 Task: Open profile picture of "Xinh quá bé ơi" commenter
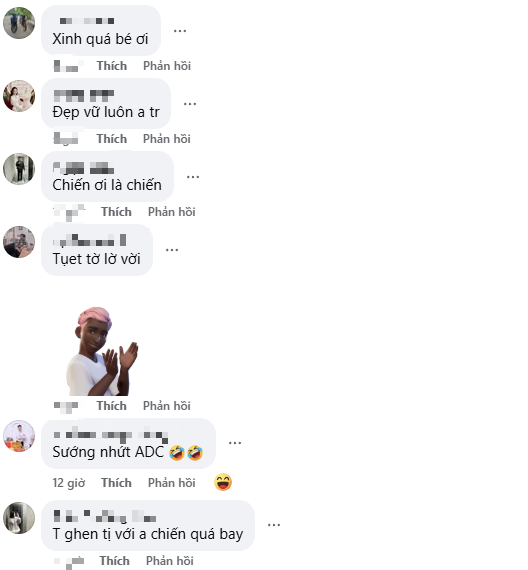pos(19,23)
